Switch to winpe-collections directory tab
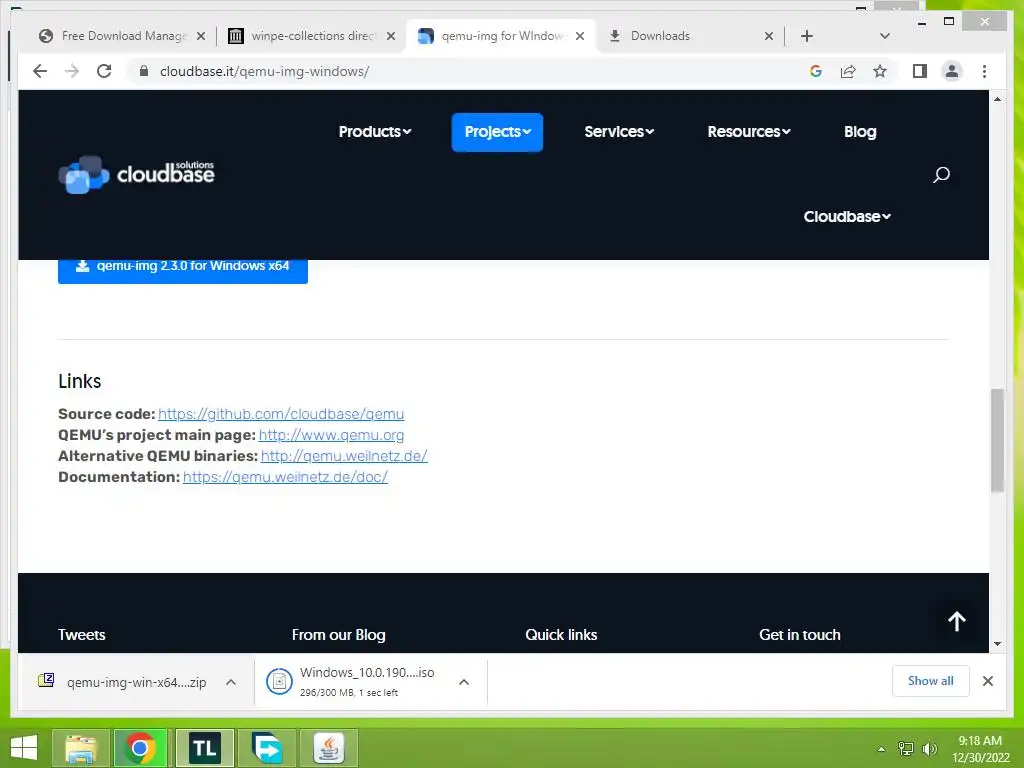 312,36
